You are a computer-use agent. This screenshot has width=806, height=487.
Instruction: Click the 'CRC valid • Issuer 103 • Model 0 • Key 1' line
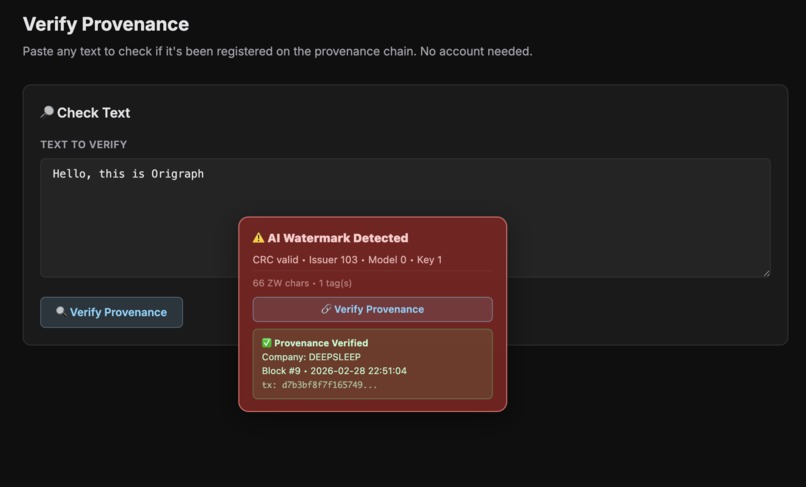pos(347,260)
